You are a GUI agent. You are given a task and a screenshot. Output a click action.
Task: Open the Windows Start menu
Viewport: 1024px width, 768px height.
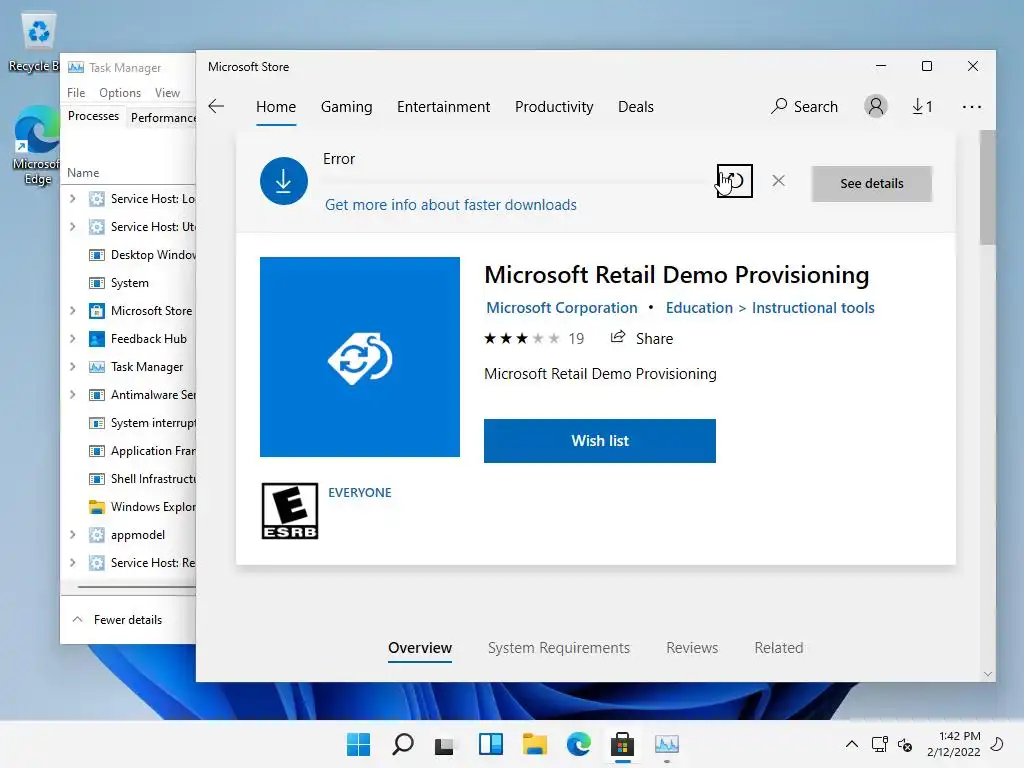click(359, 744)
